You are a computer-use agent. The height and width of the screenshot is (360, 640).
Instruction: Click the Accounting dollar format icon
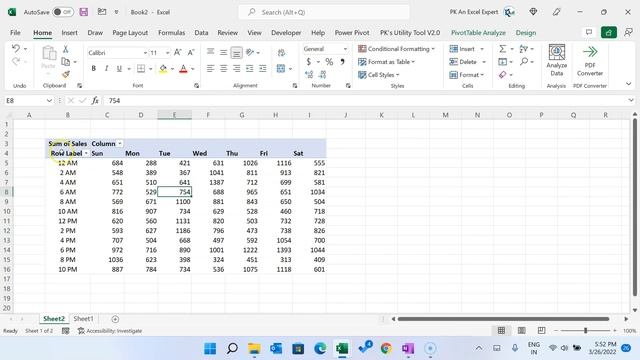[309, 62]
